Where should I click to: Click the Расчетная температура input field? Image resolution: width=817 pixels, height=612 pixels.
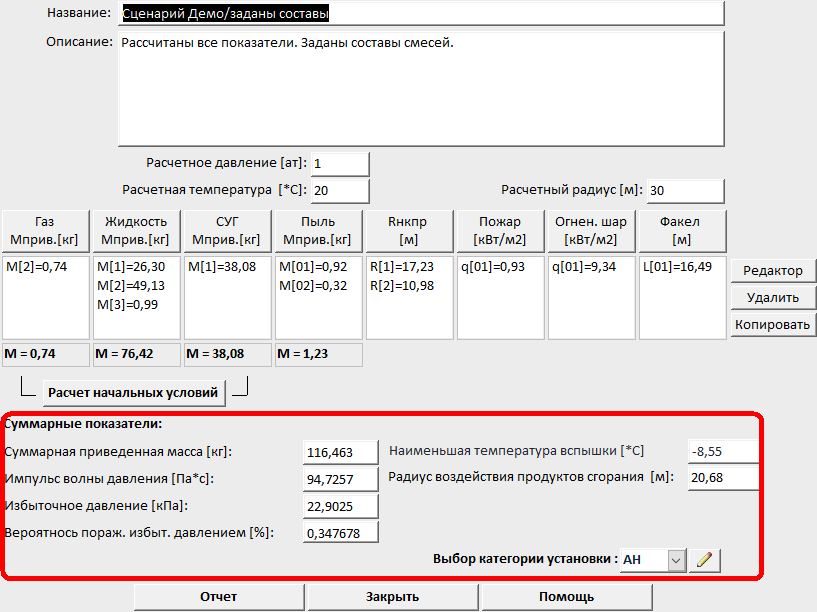340,191
